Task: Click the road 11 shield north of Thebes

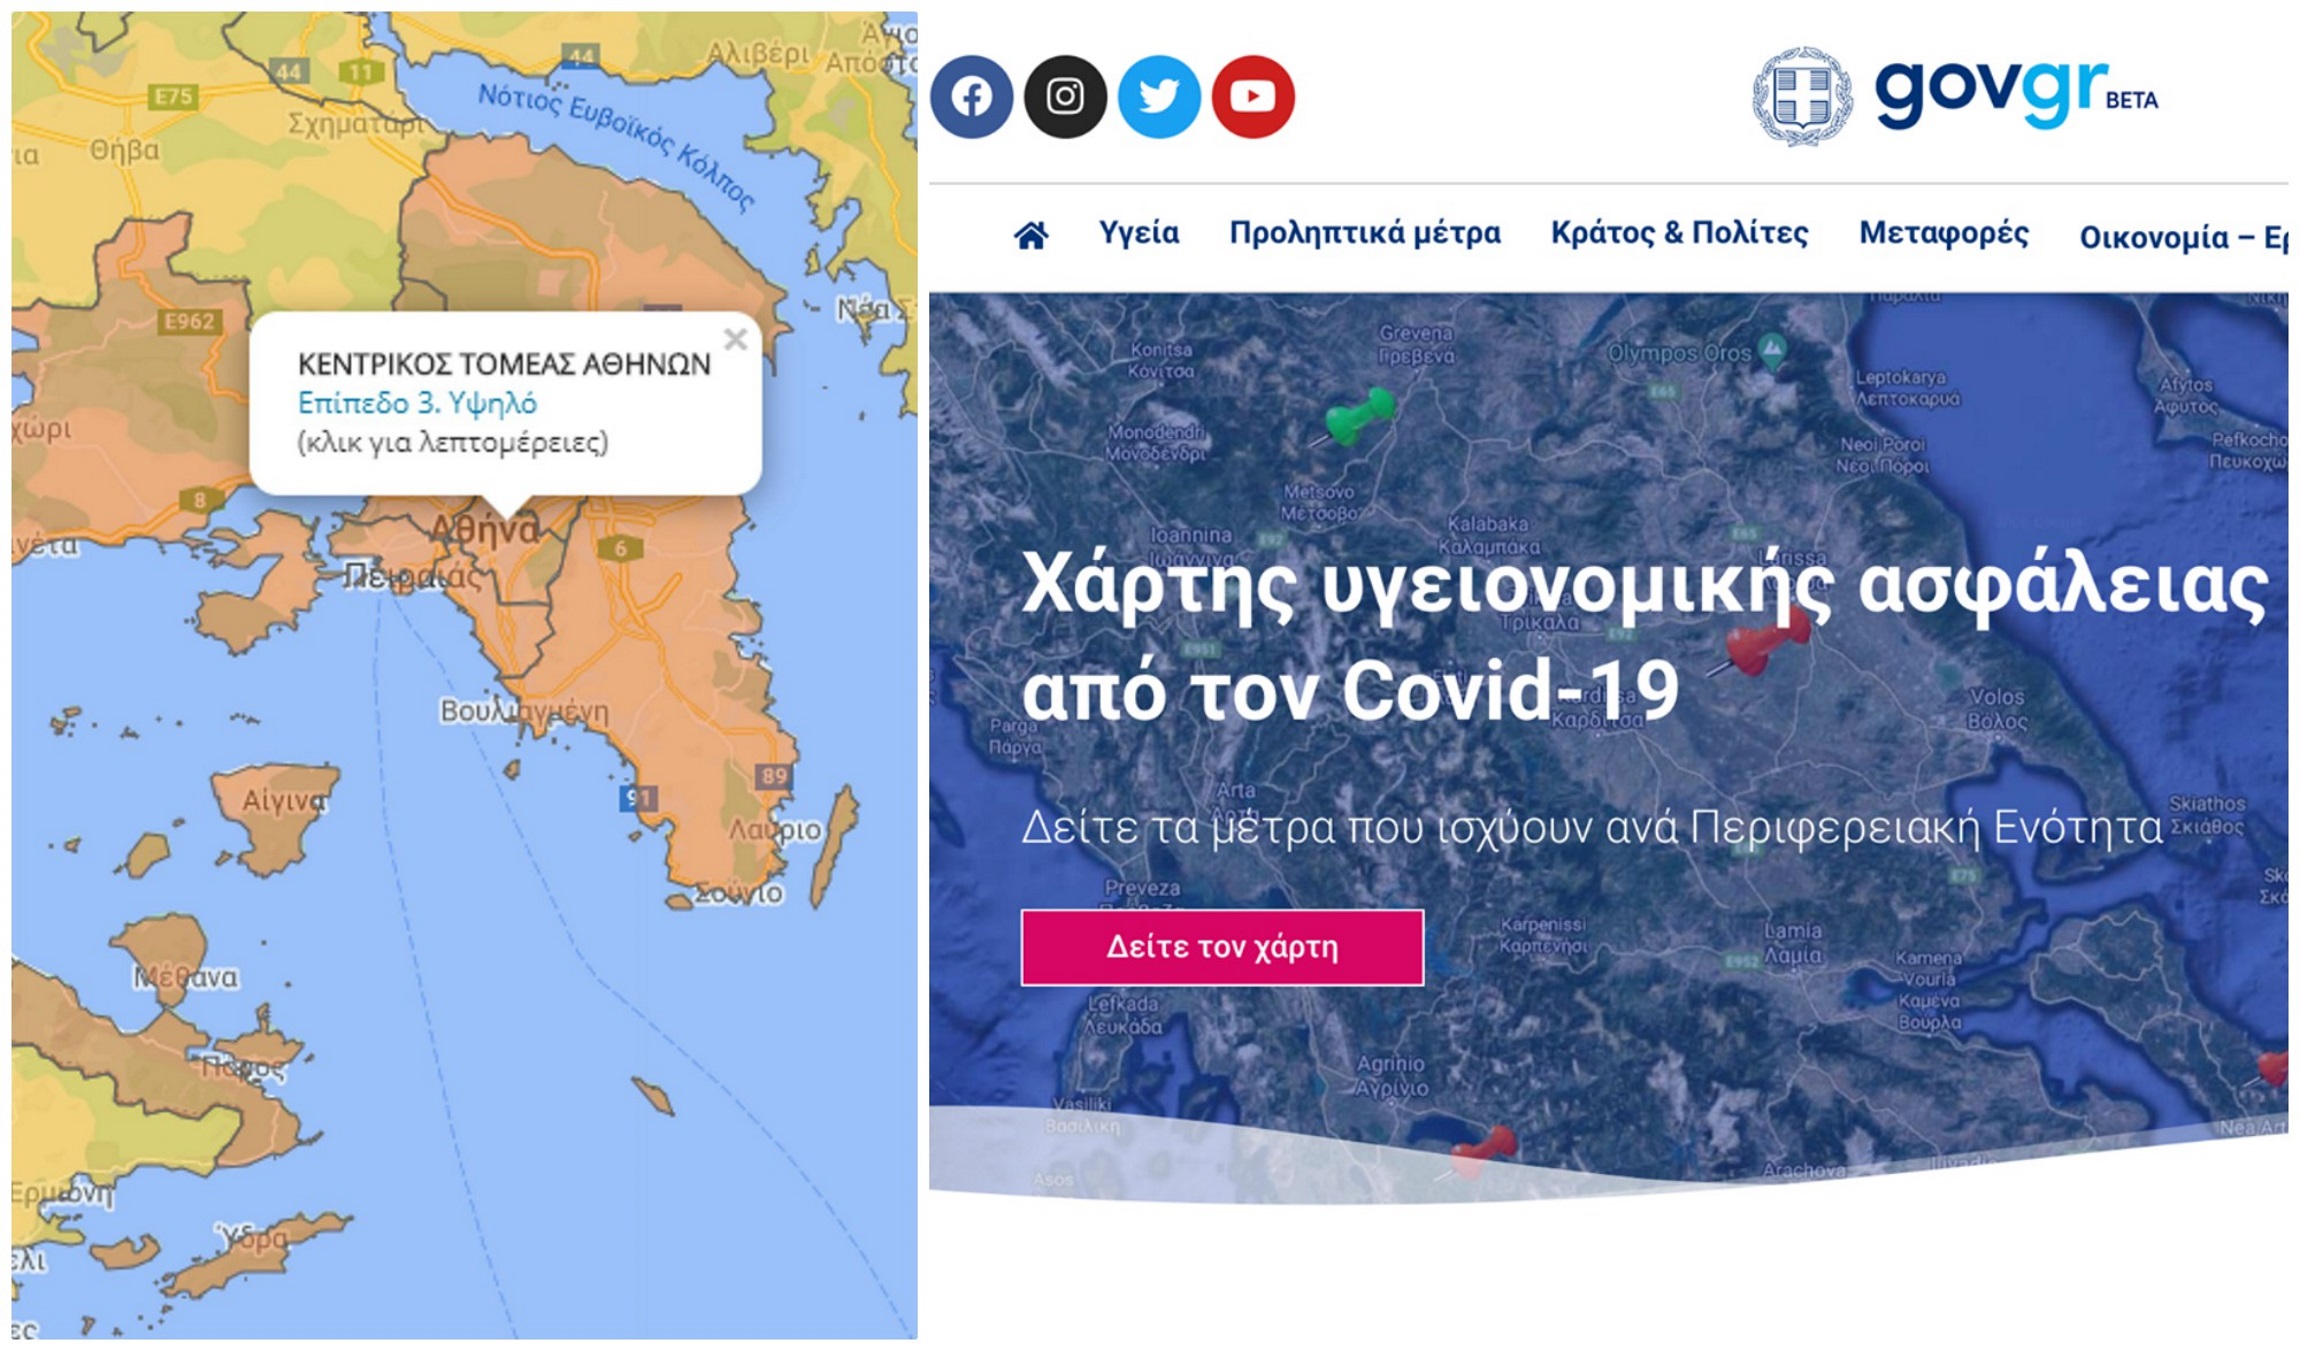Action: [361, 71]
